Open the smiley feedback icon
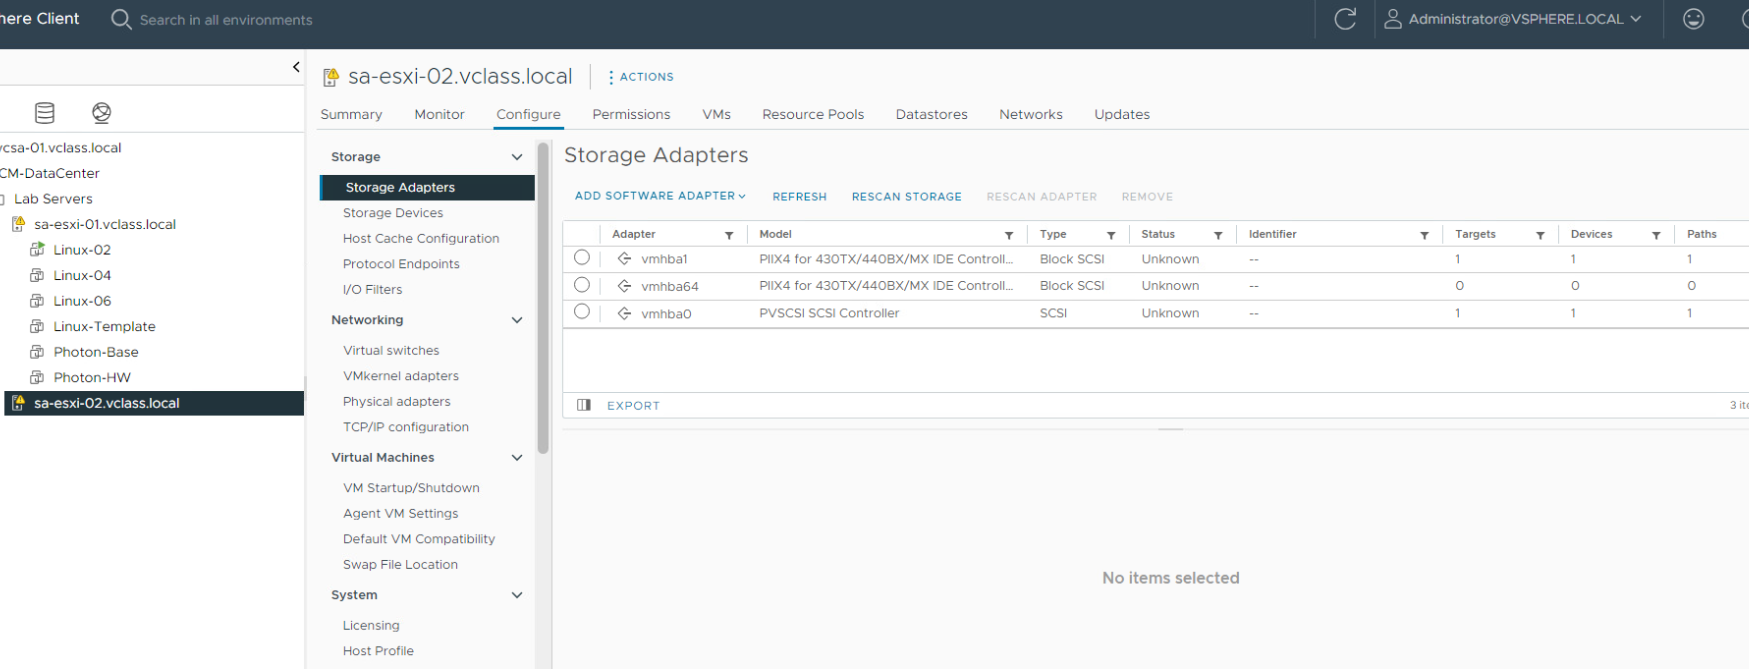 (1693, 19)
